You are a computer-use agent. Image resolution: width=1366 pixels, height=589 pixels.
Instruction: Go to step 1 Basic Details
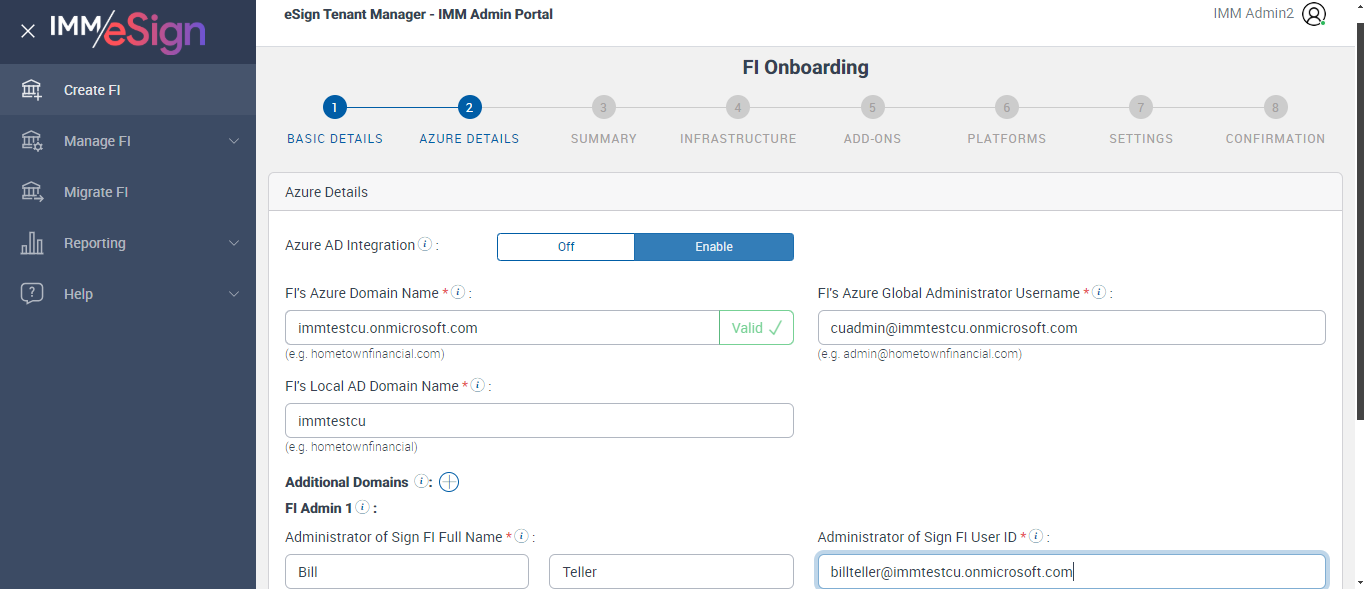335,107
